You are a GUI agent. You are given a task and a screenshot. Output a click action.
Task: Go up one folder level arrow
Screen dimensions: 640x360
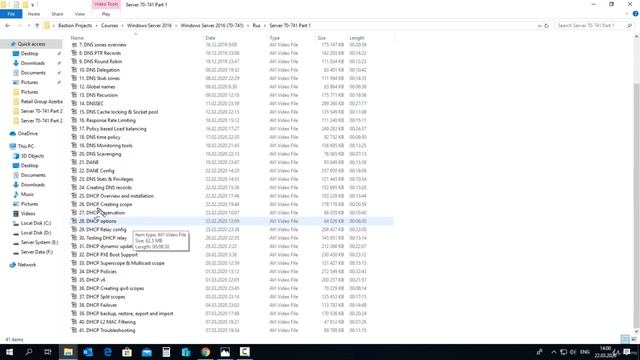point(37,25)
